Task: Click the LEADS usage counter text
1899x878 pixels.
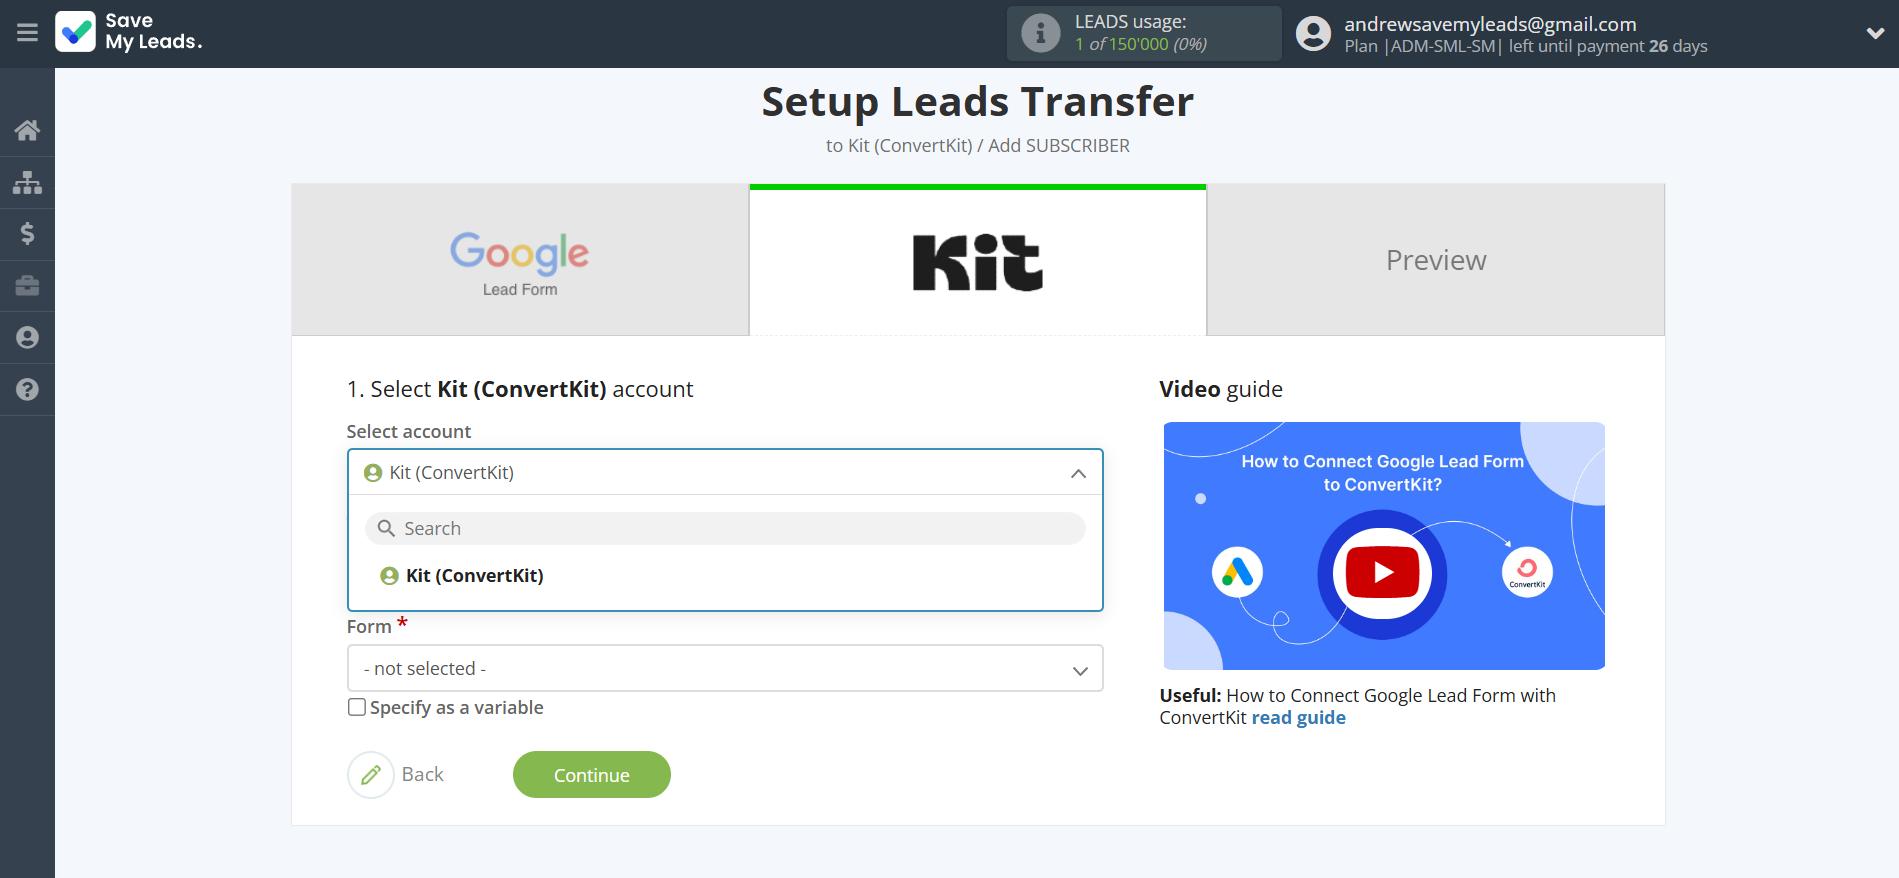Action: (1141, 44)
